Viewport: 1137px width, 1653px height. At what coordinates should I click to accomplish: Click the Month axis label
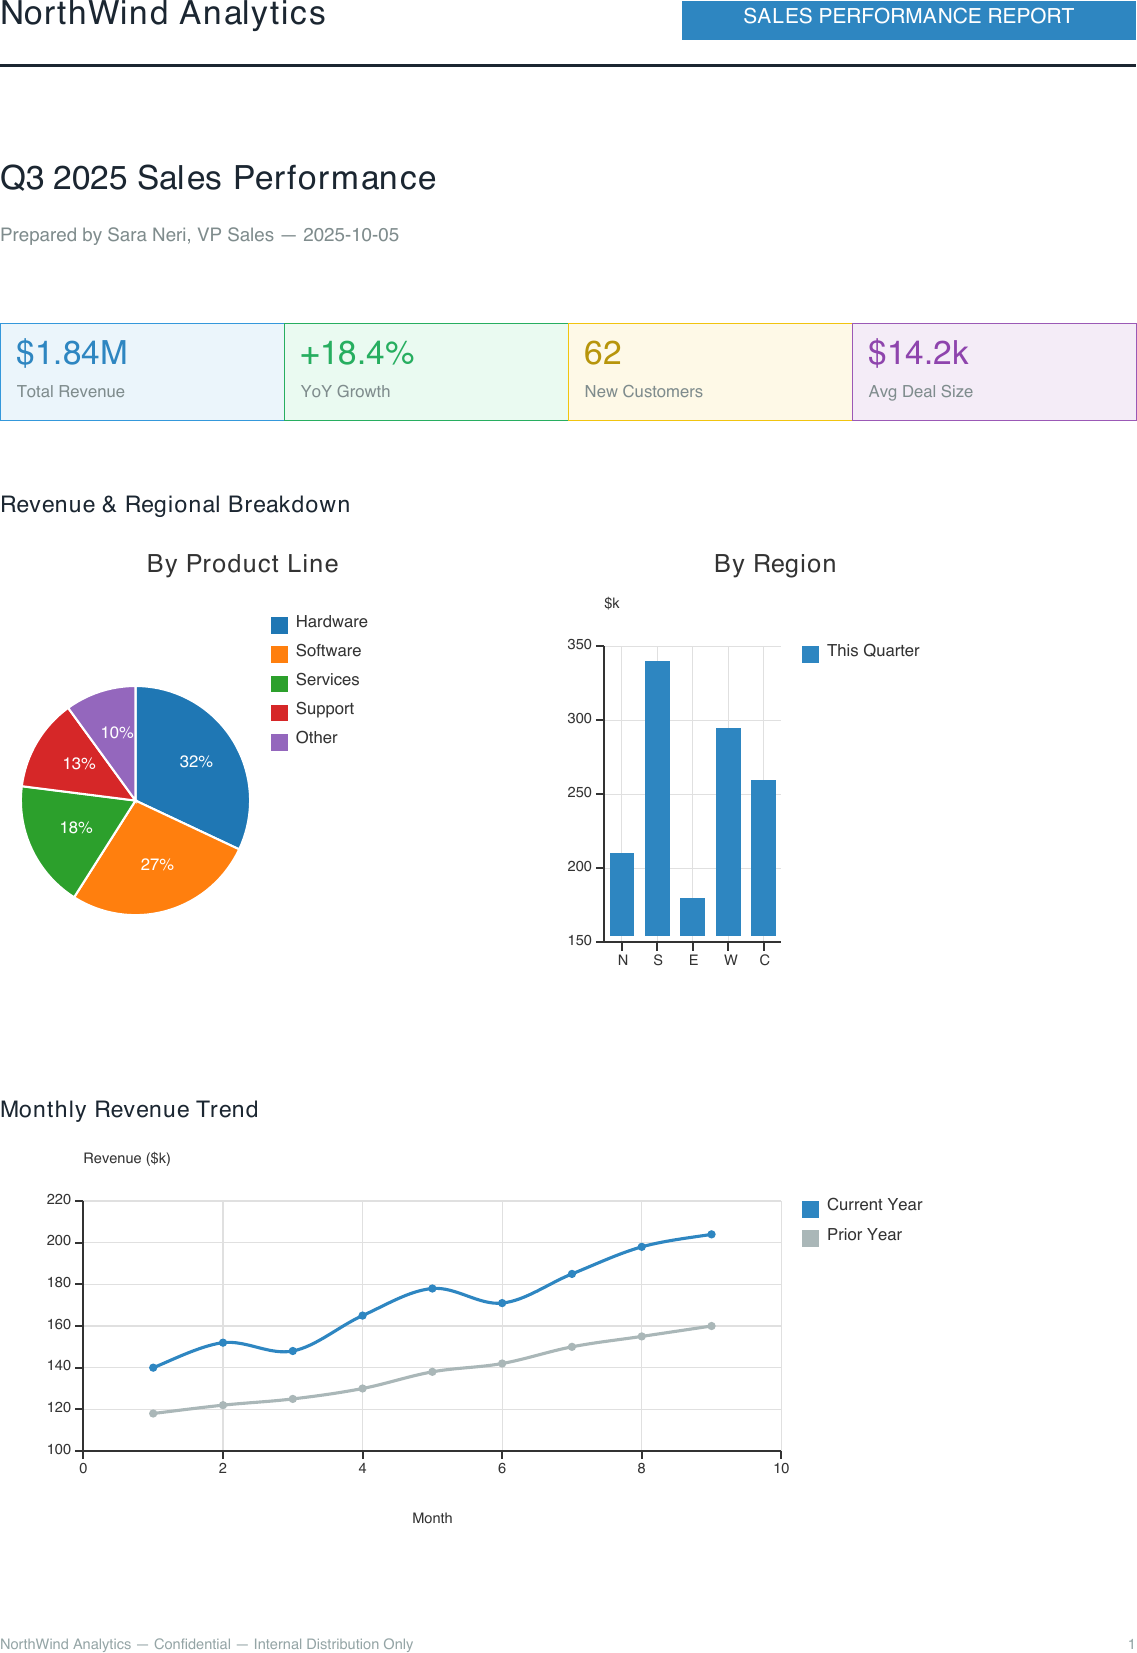(432, 1518)
